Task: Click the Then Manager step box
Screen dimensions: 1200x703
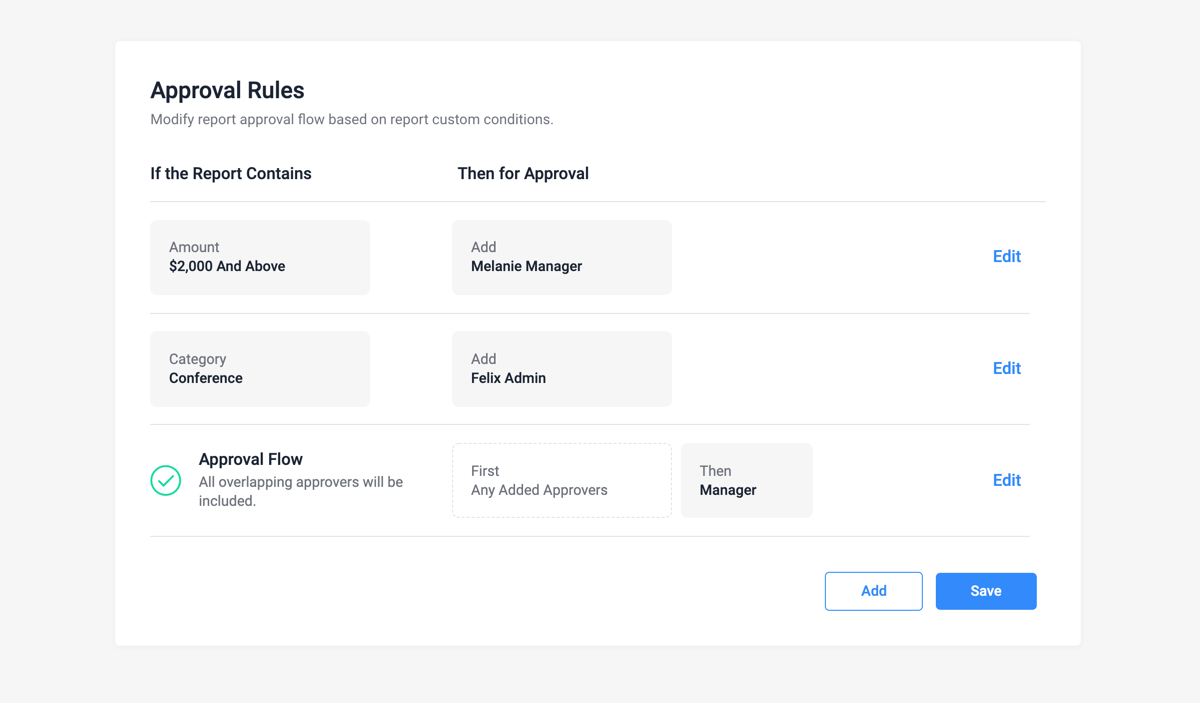Action: click(746, 480)
